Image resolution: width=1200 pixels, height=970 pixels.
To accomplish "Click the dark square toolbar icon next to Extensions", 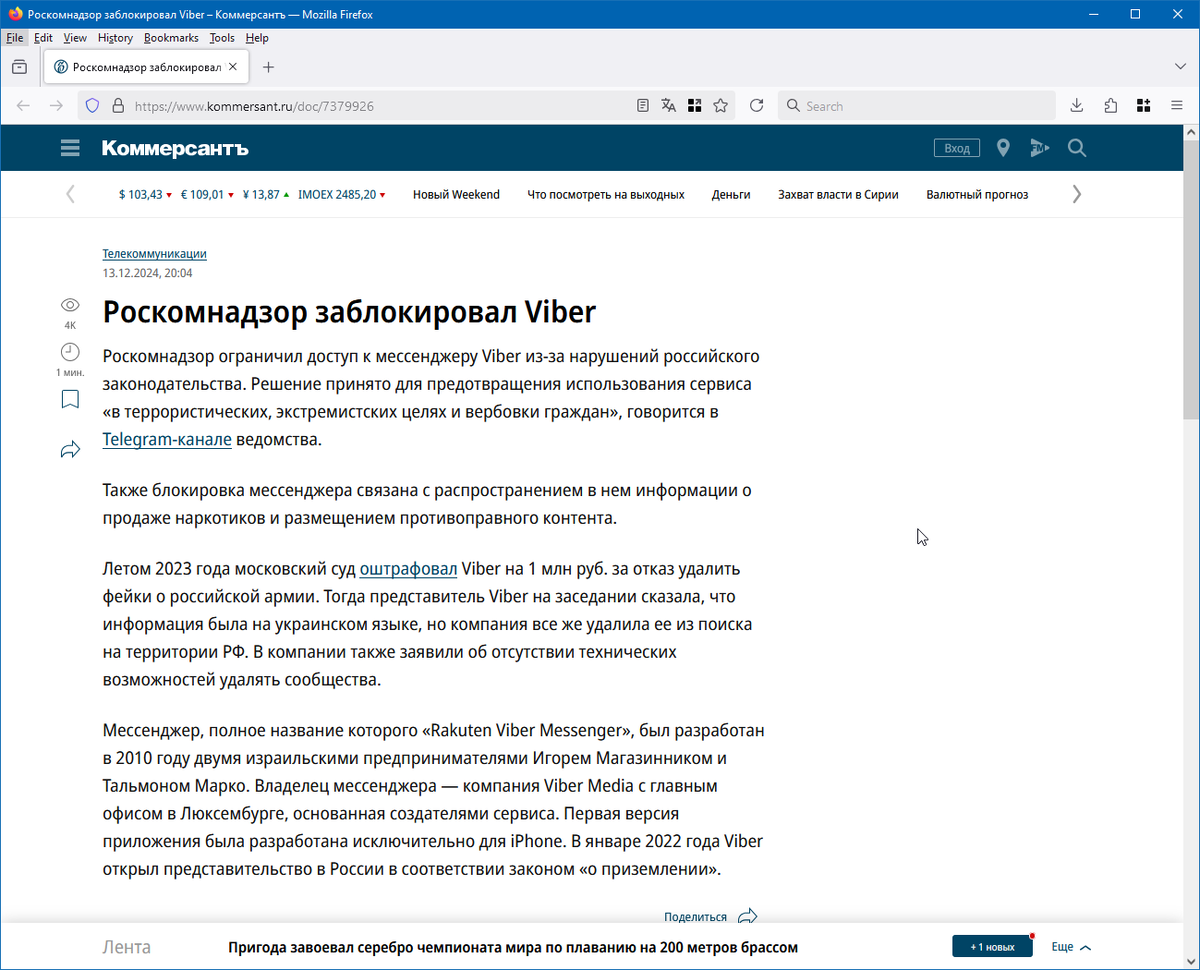I will [x=1144, y=105].
